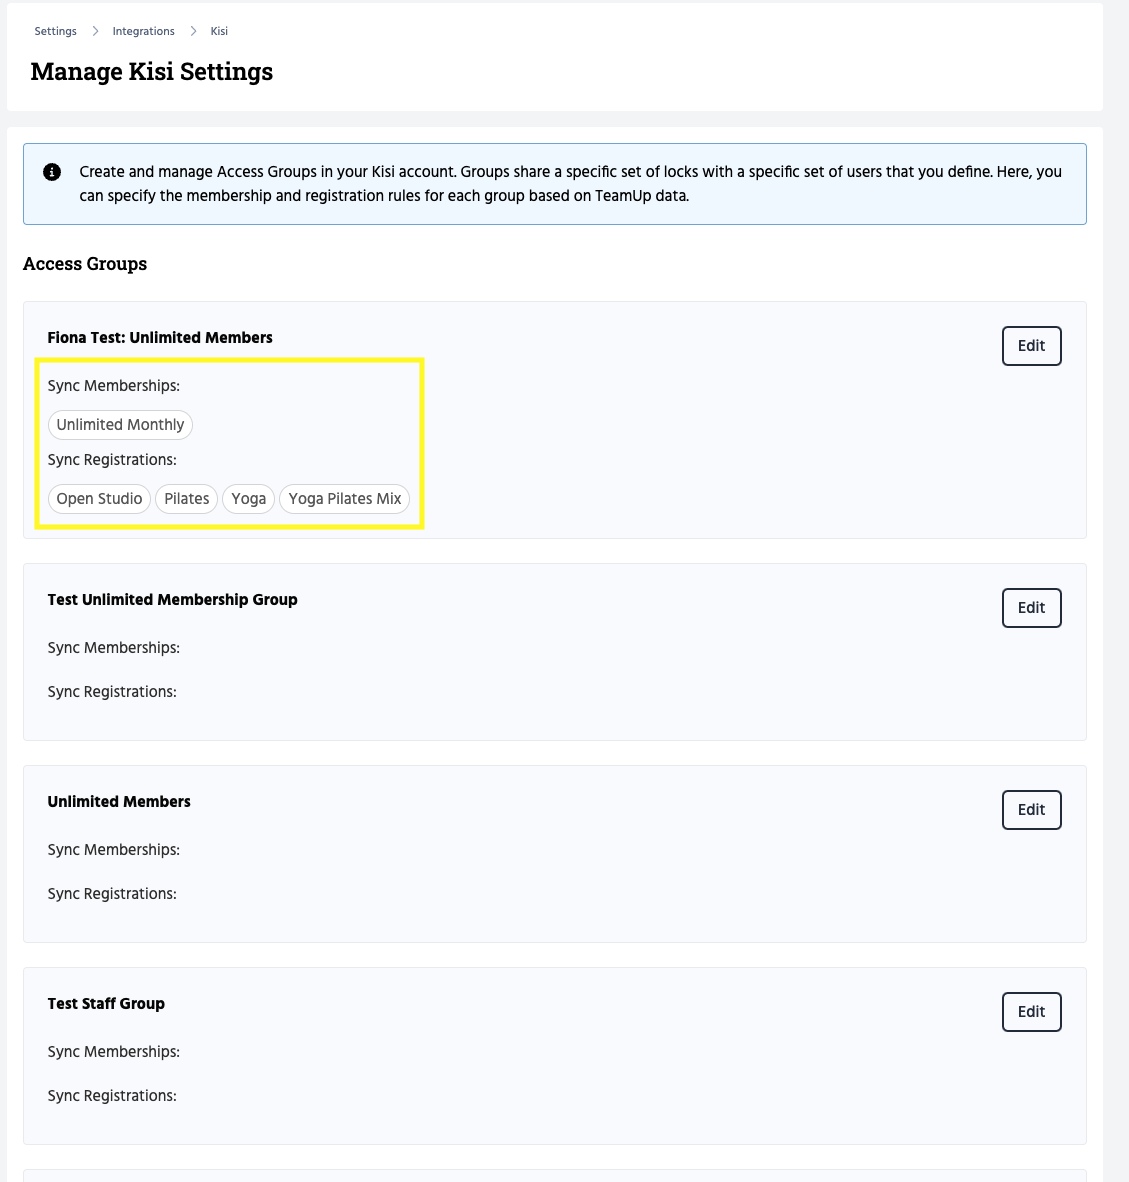
Task: Edit the Test Staff Group
Action: pos(1031,1012)
